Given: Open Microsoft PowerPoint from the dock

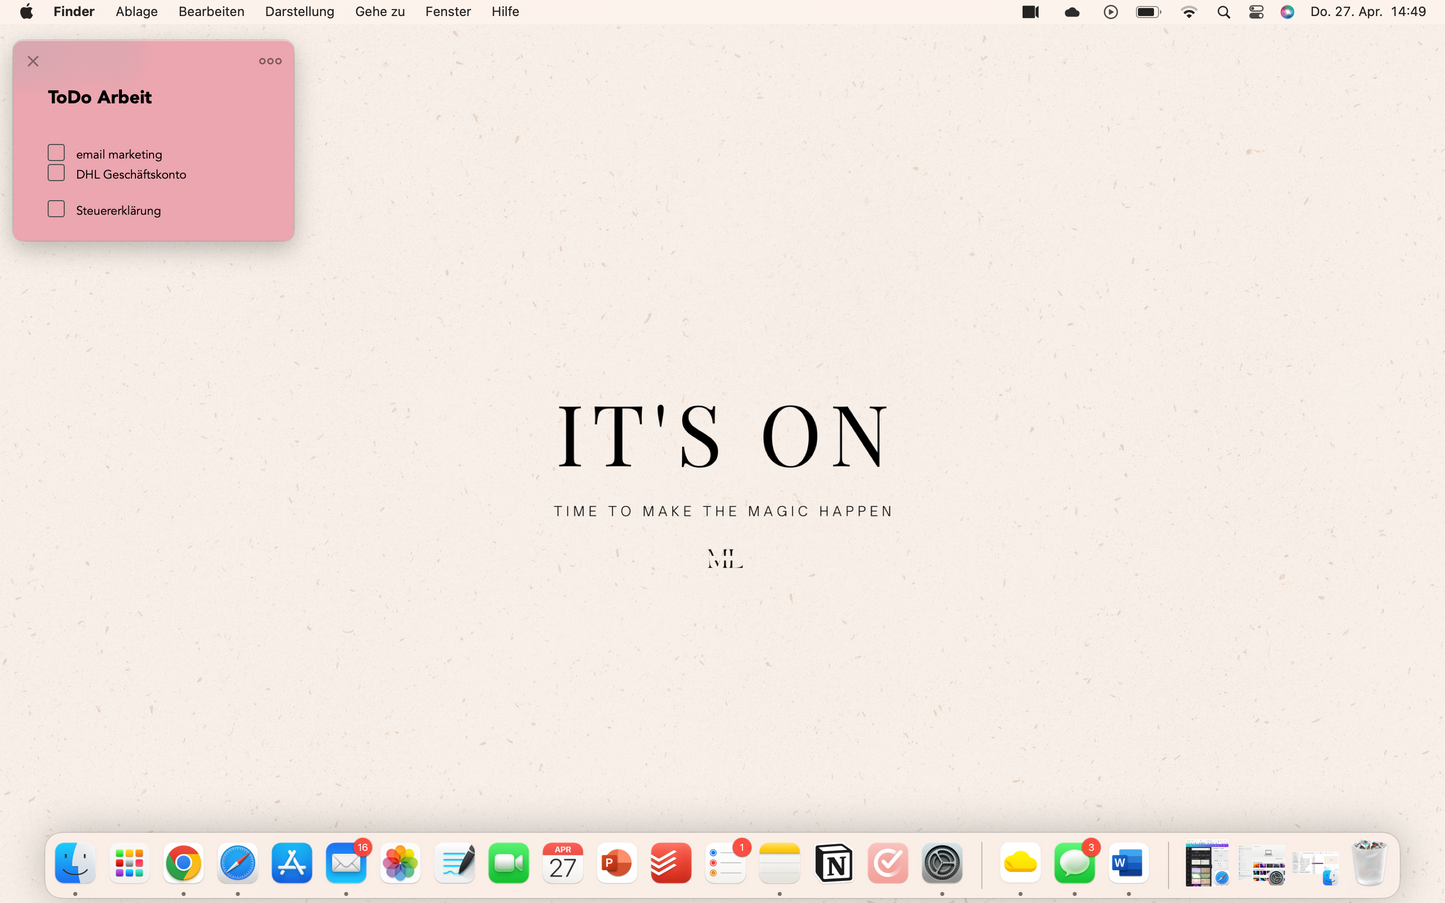Looking at the screenshot, I should click(616, 863).
